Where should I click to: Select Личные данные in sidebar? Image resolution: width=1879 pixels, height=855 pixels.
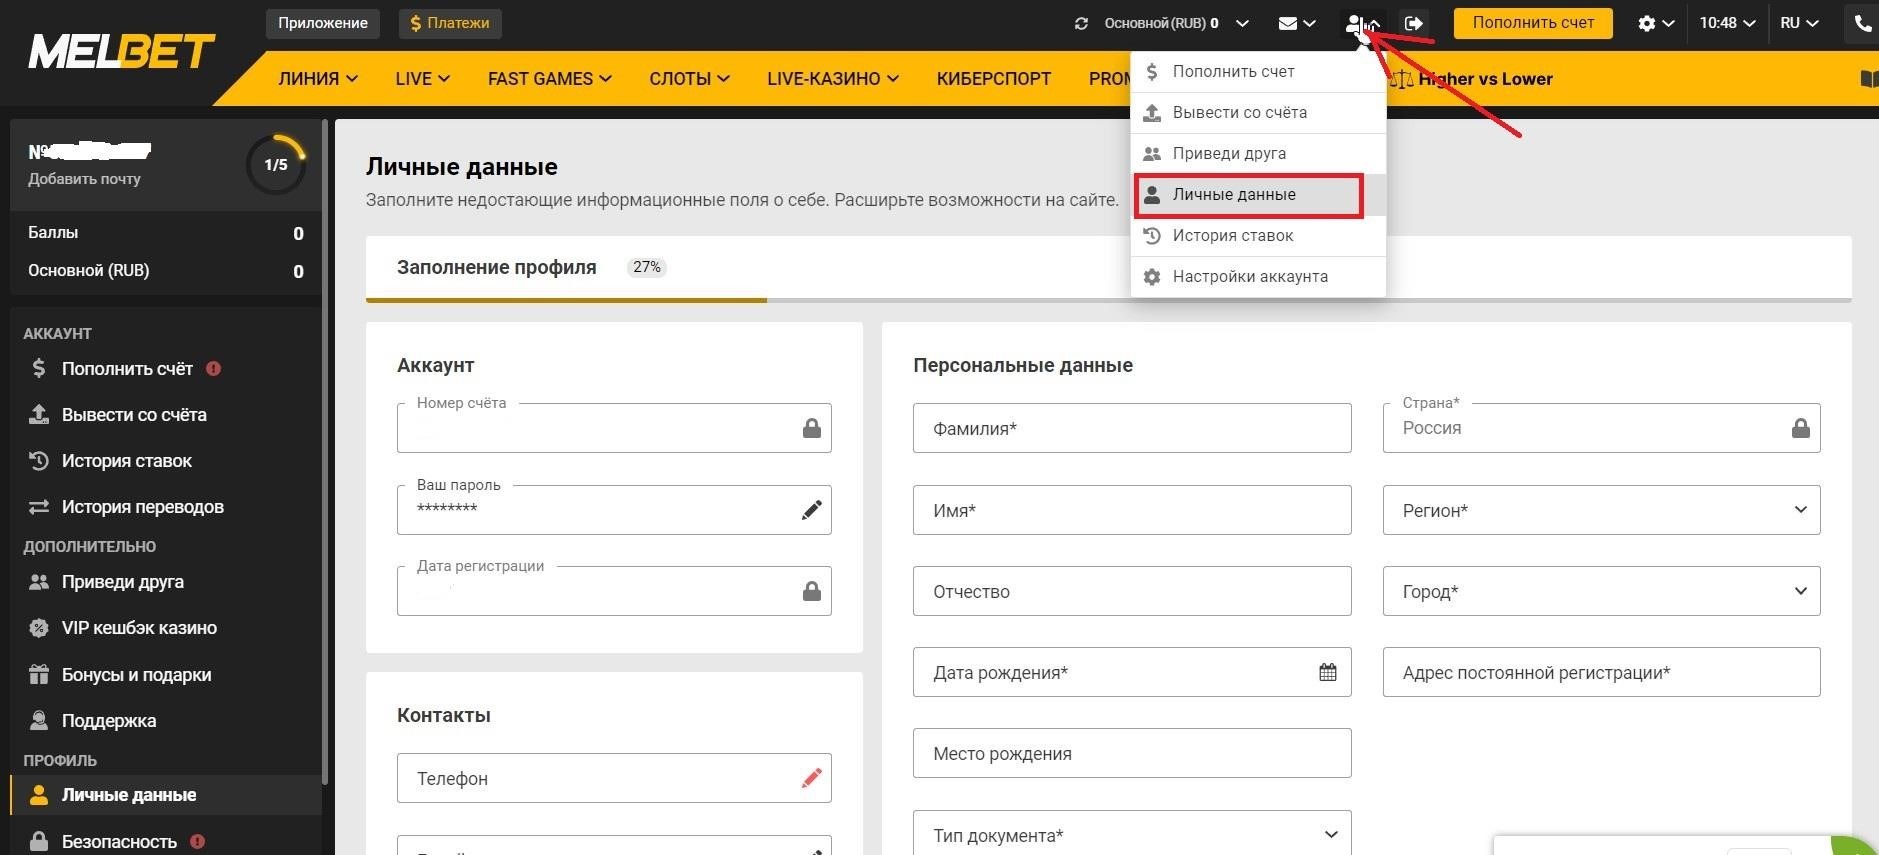[165, 795]
